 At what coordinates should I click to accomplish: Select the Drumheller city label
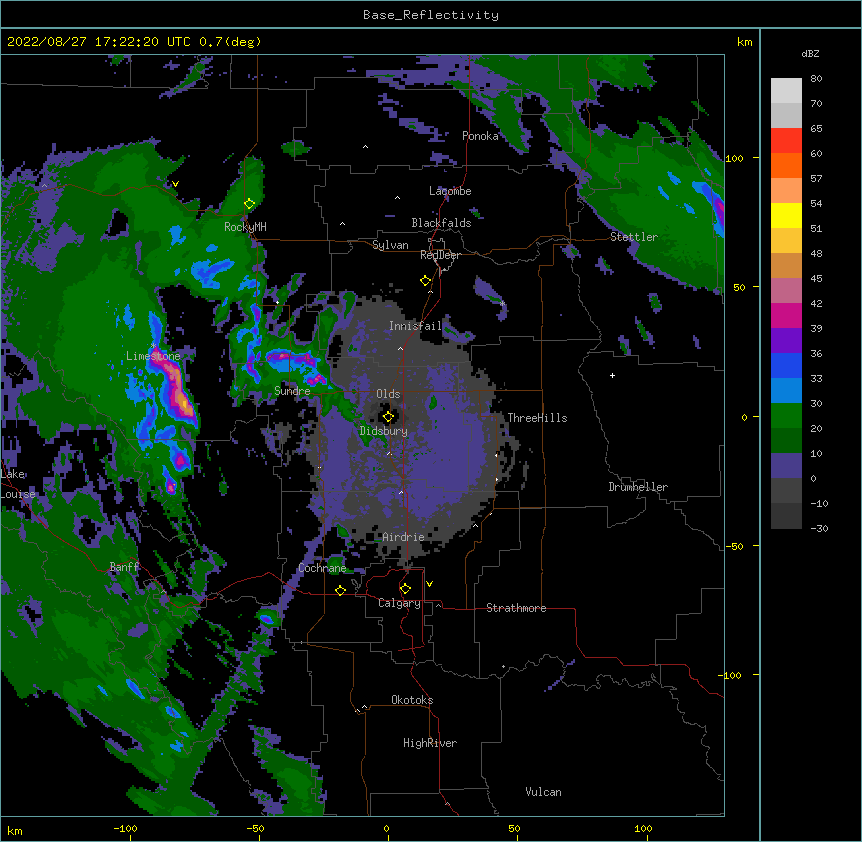638,487
